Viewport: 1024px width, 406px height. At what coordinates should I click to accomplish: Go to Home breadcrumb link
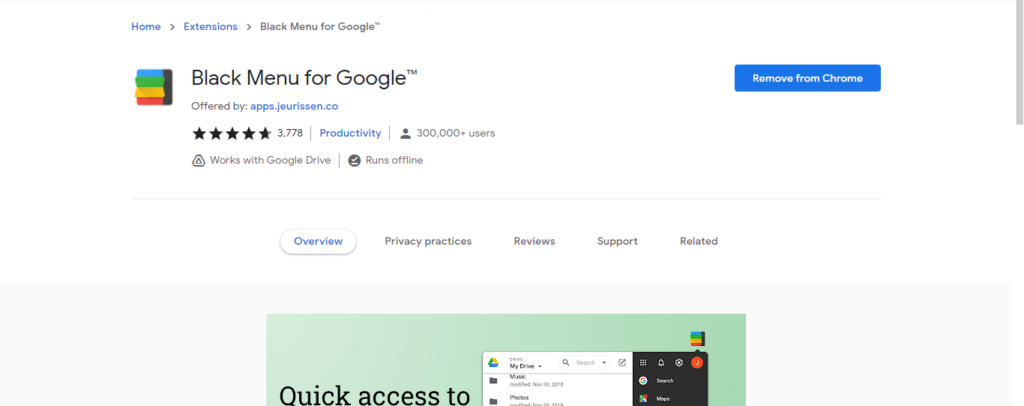click(x=146, y=27)
